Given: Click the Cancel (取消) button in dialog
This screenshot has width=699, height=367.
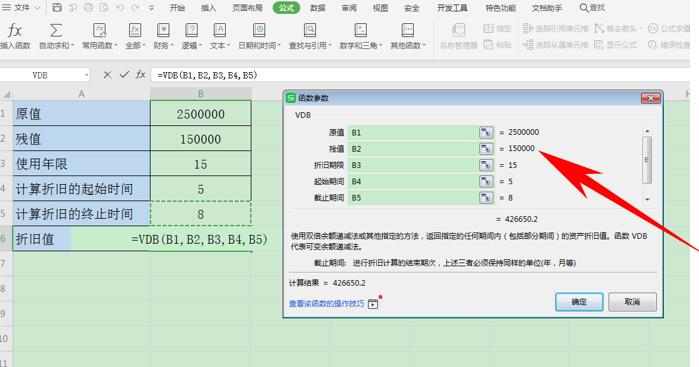Looking at the screenshot, I should click(x=632, y=302).
